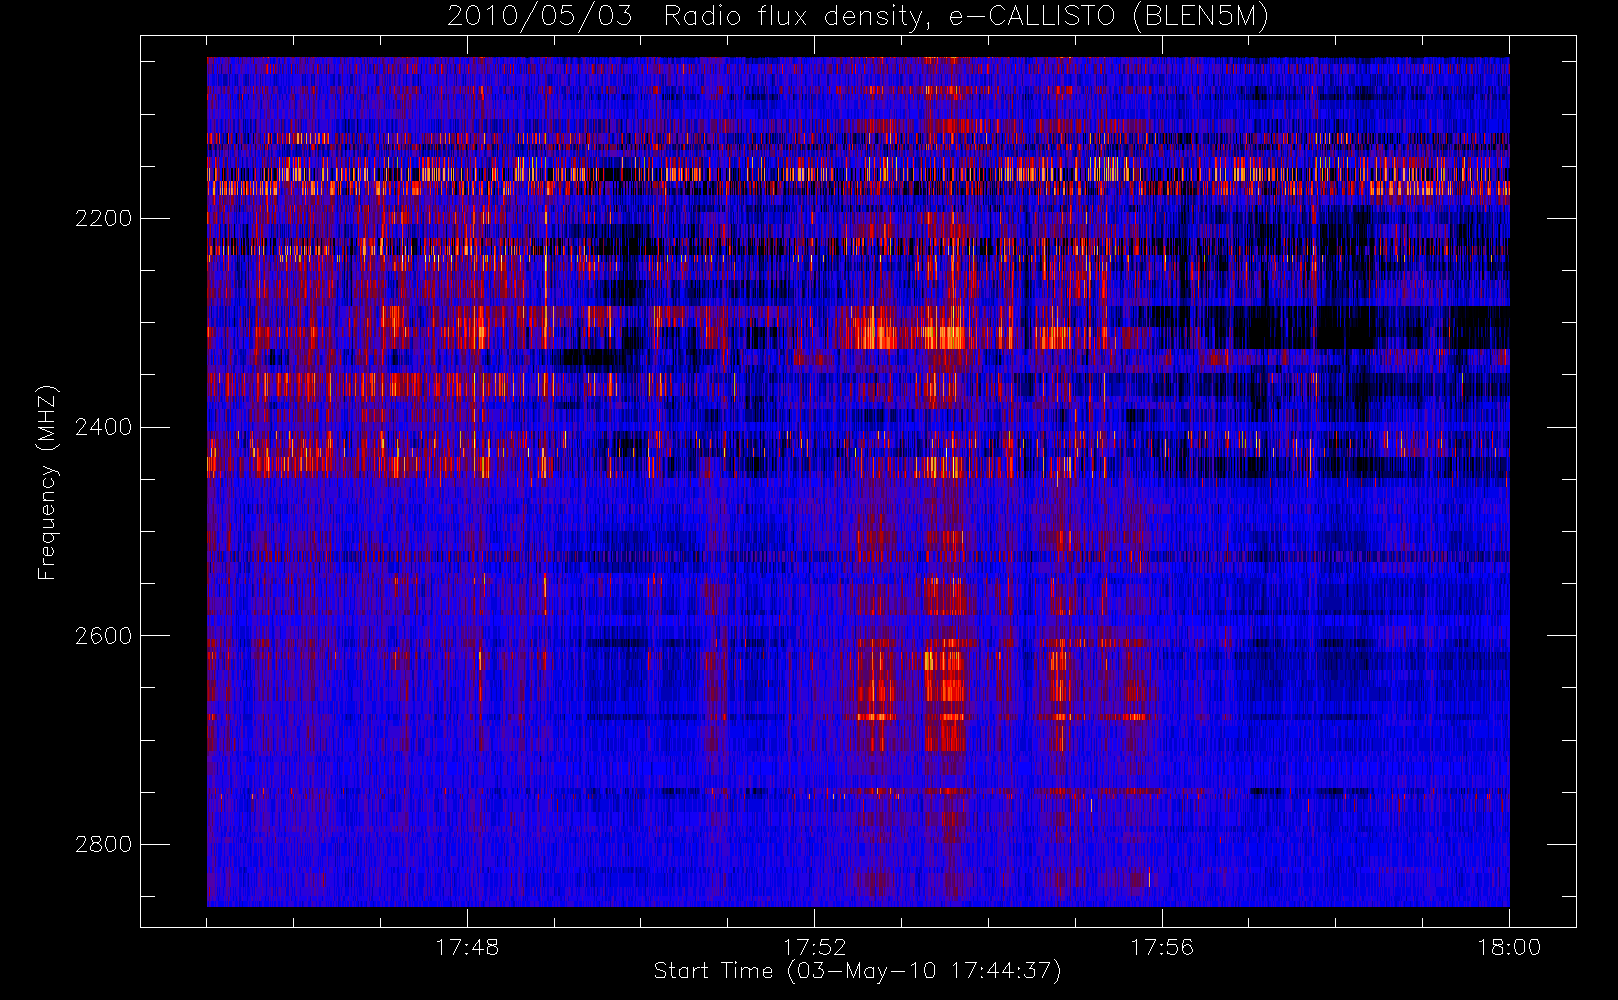Select the 2800 frequency tick label
The image size is (1618, 1000).
tap(103, 845)
